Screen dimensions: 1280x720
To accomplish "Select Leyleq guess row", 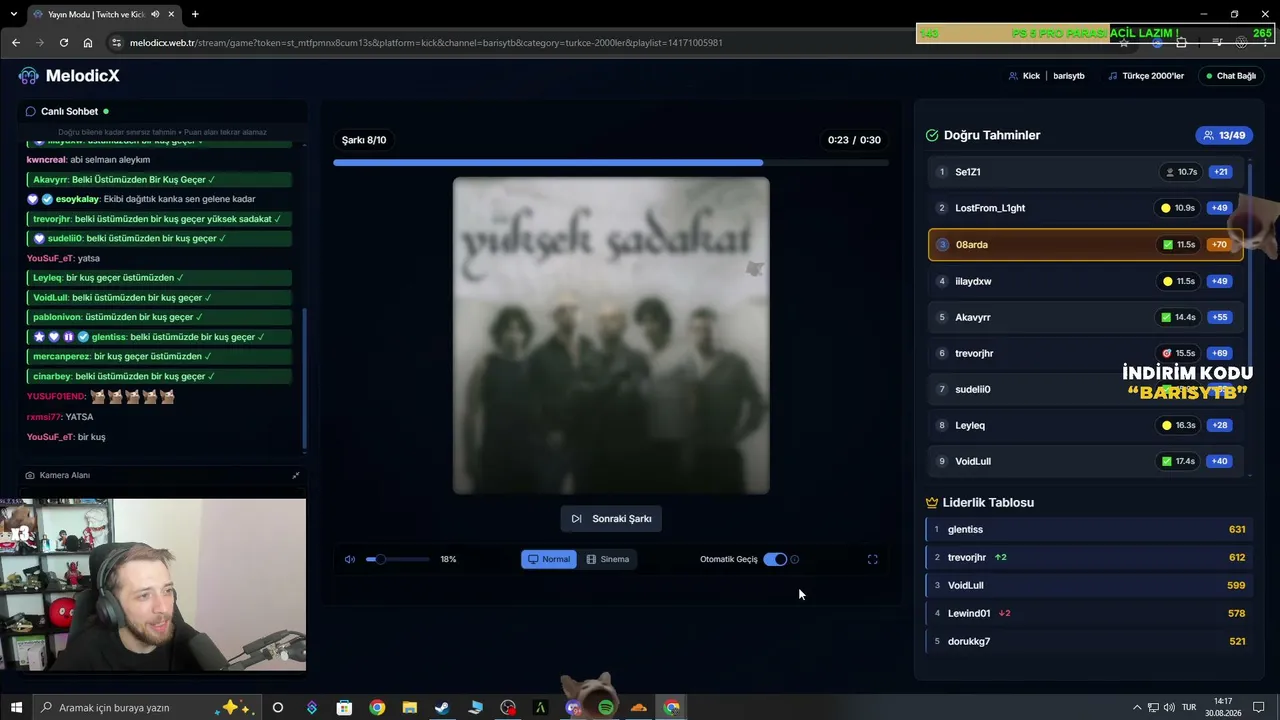I will (x=1085, y=425).
